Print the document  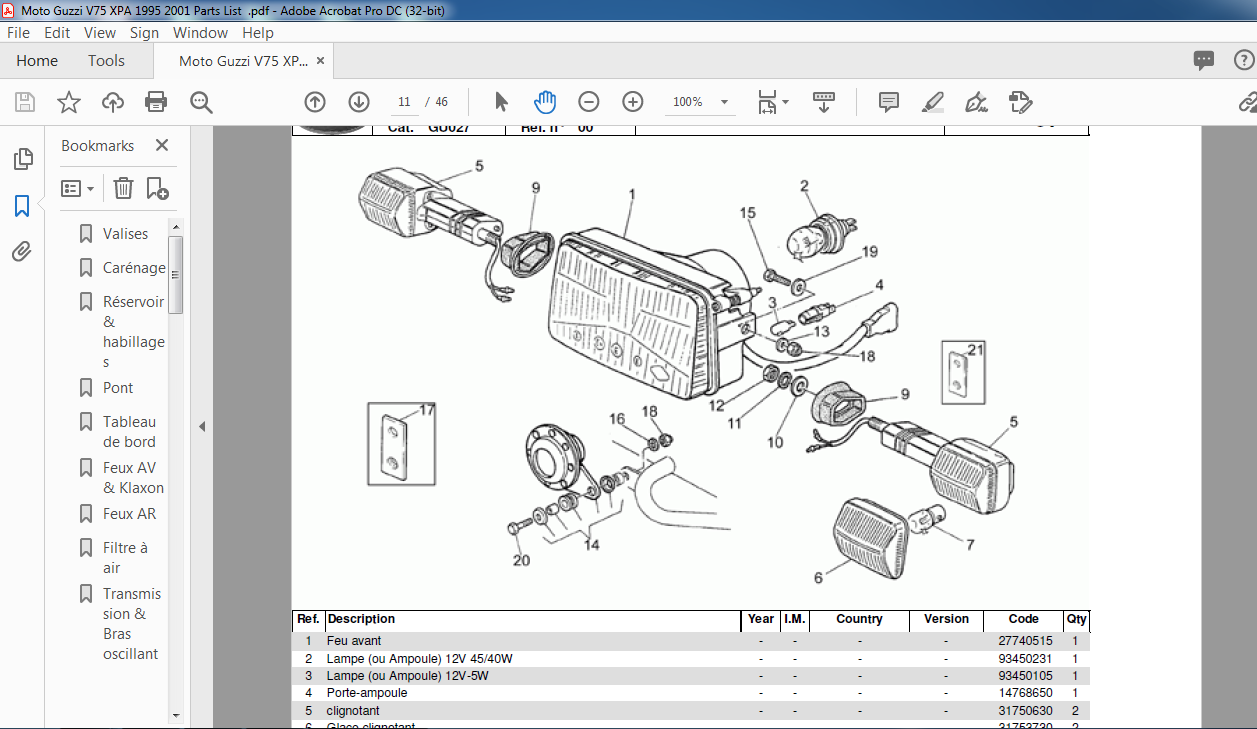(156, 102)
